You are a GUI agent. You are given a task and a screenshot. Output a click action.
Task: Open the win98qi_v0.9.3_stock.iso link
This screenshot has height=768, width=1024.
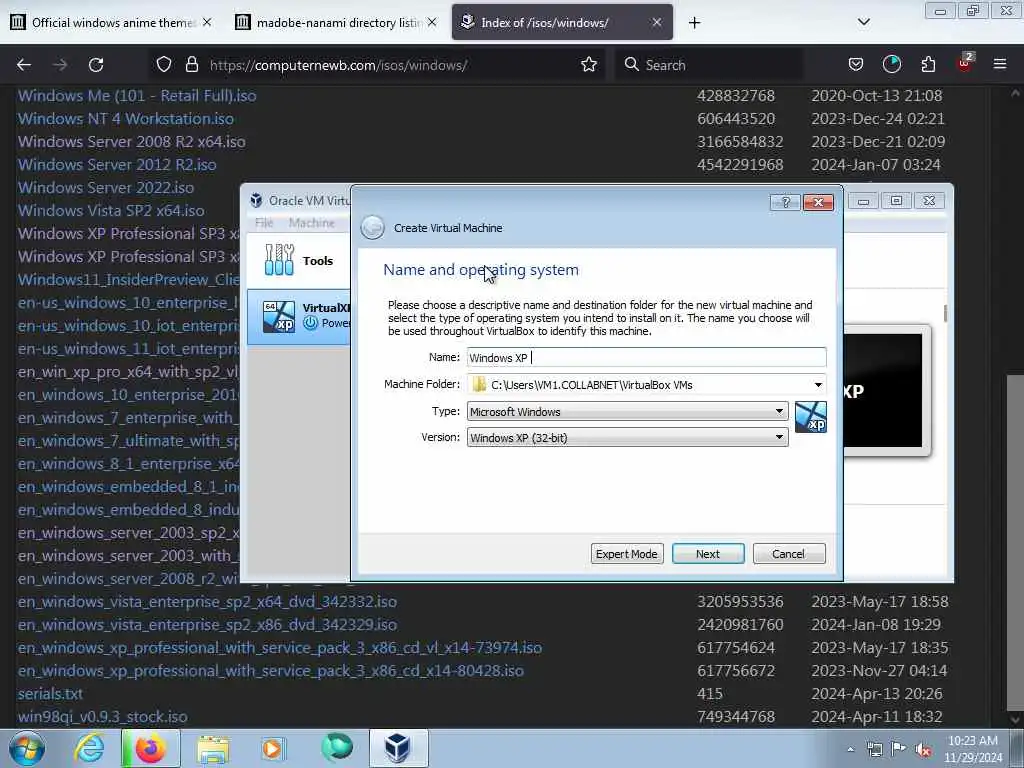103,716
